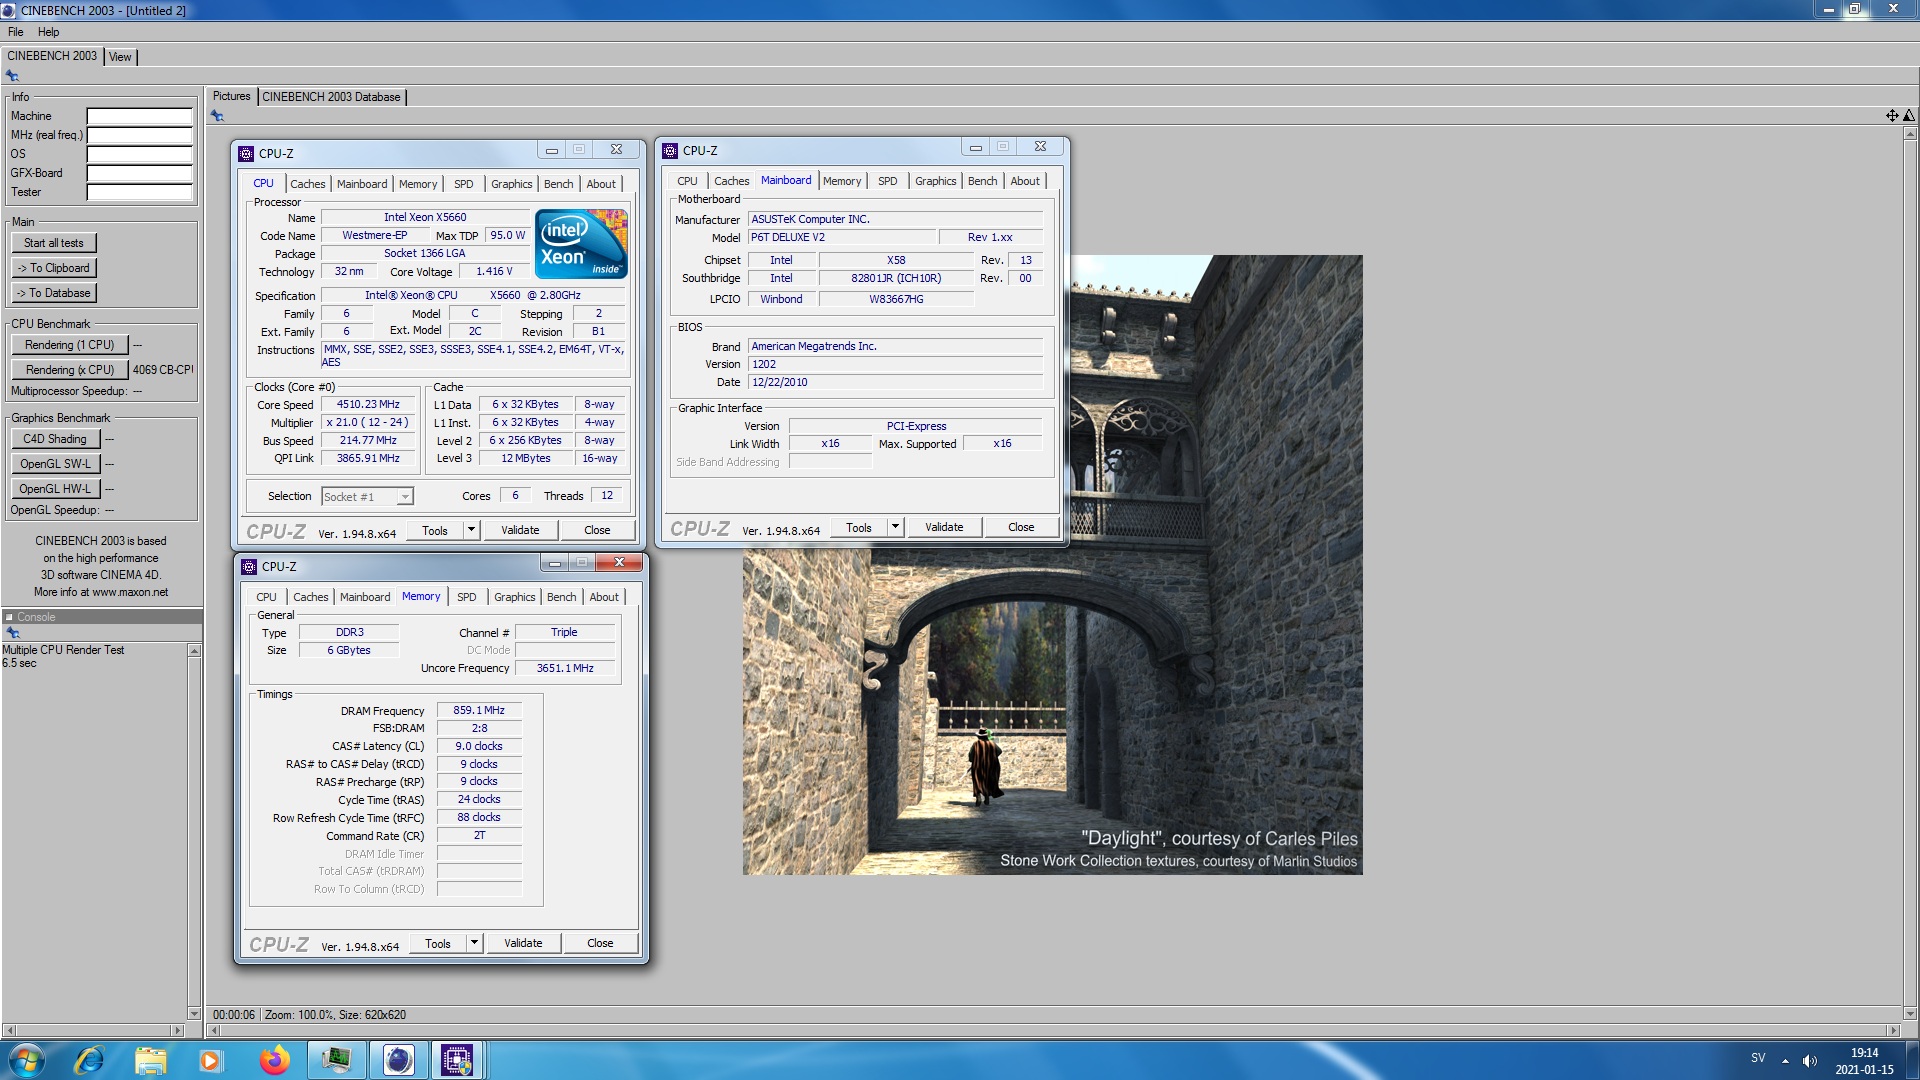Viewport: 1920px width, 1080px height.
Task: Click Tools button in Mainboard window
Action: coord(859,527)
